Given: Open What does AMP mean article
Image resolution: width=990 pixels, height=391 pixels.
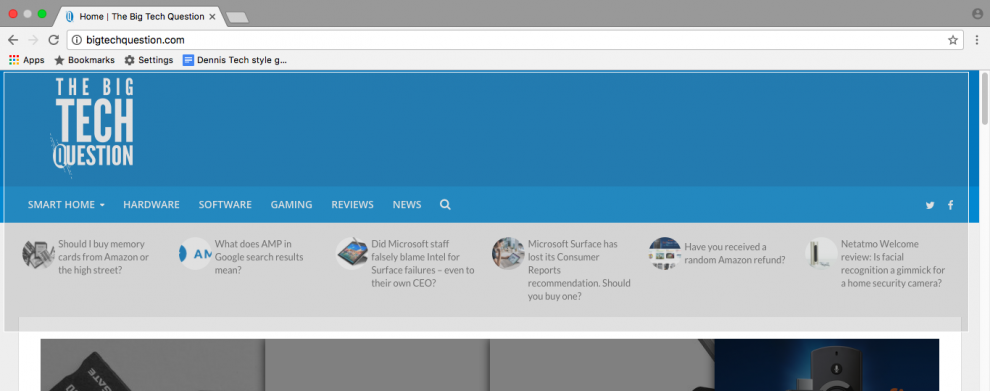Looking at the screenshot, I should [259, 256].
